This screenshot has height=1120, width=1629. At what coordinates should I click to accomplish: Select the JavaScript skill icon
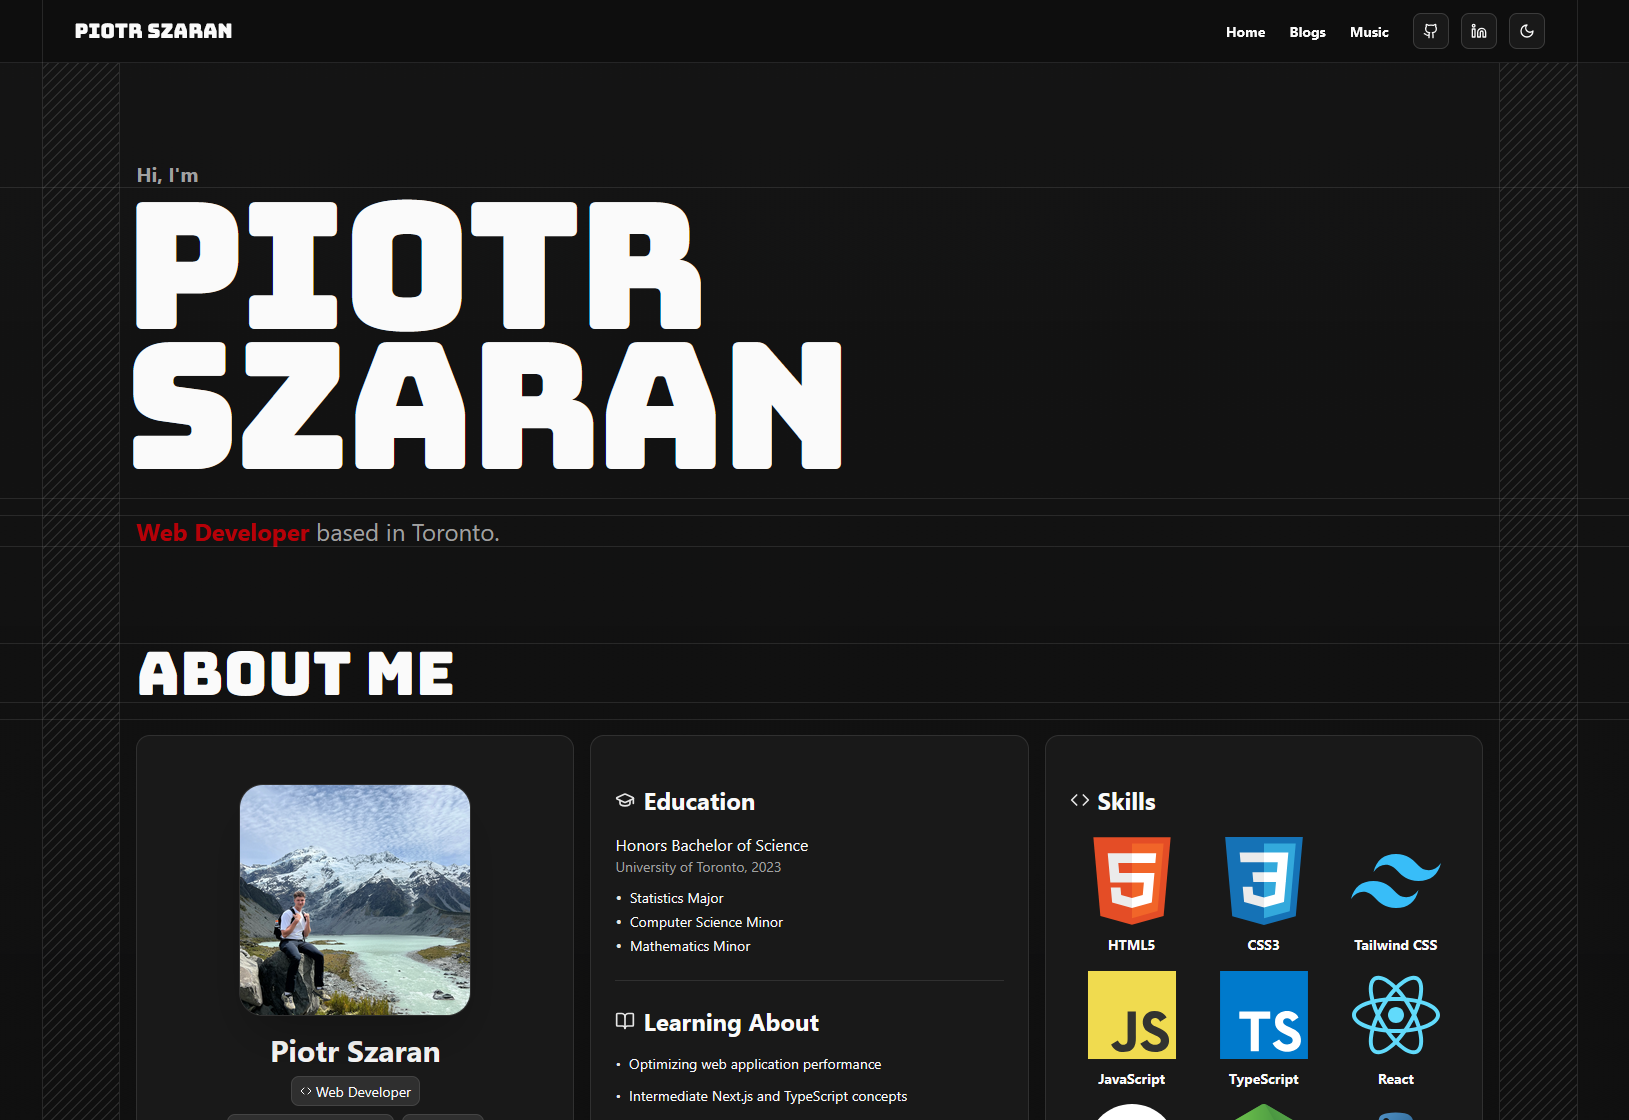tap(1131, 1015)
